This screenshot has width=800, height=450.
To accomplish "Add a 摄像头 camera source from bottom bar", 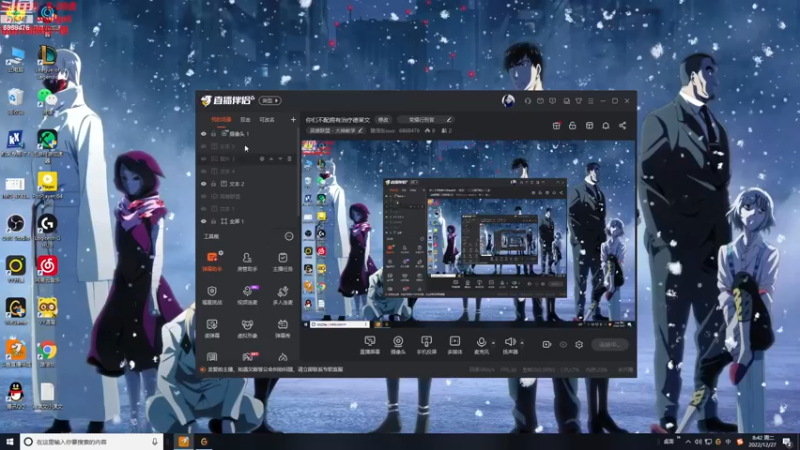I will point(398,345).
